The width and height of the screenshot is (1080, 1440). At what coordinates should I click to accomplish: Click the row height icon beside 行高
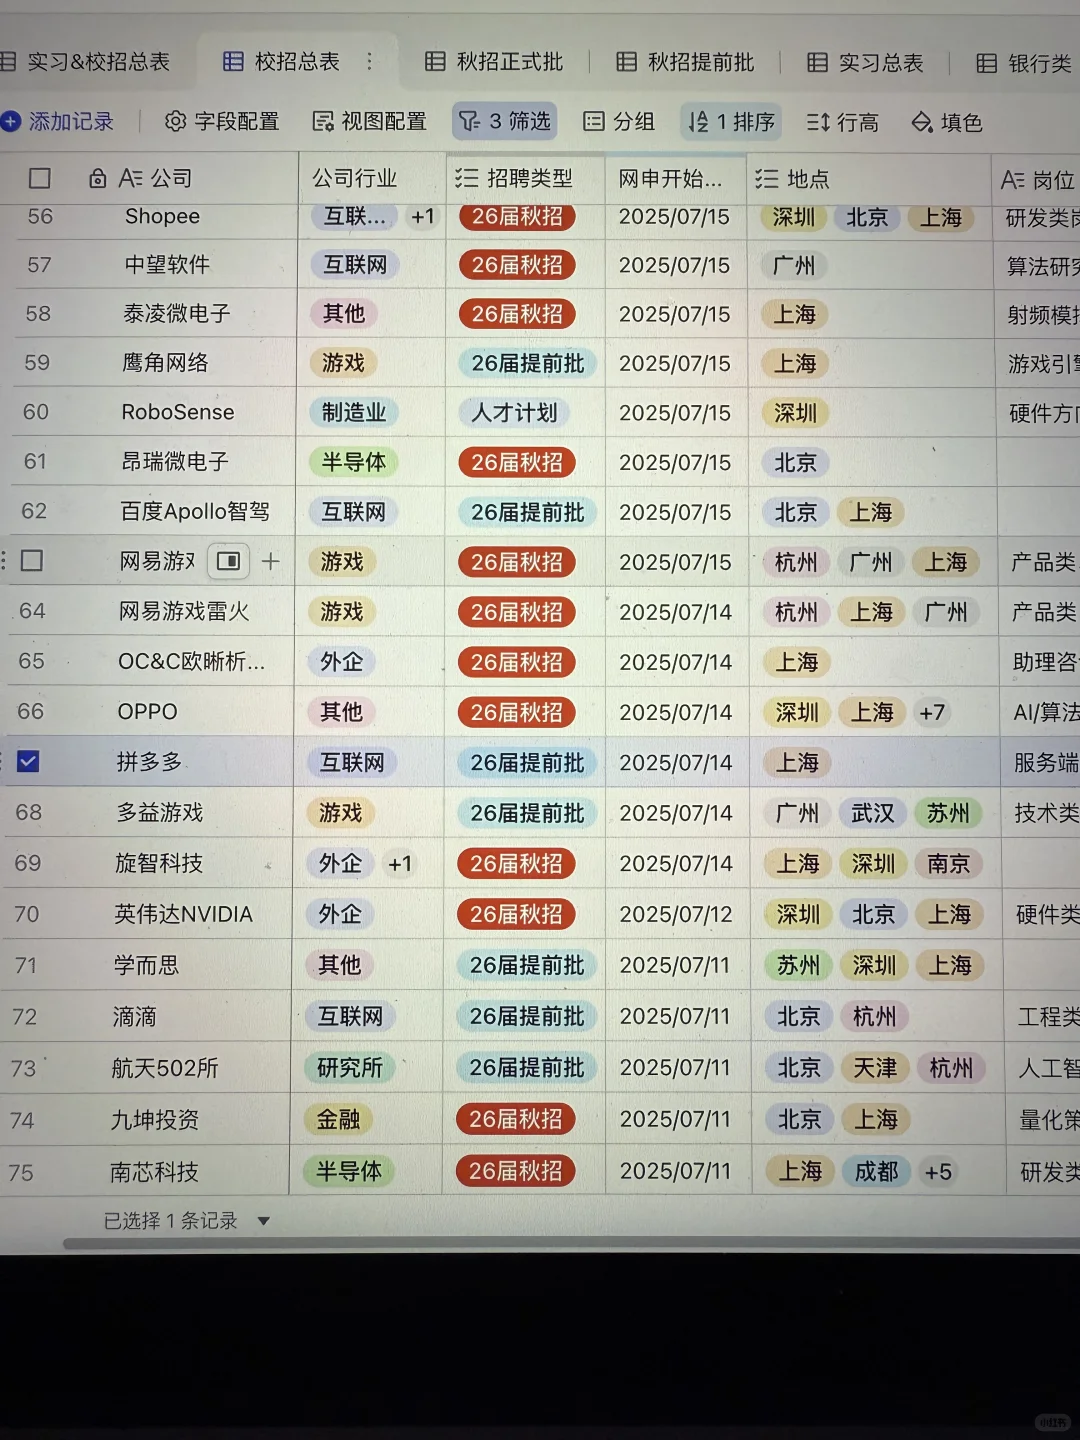(818, 123)
